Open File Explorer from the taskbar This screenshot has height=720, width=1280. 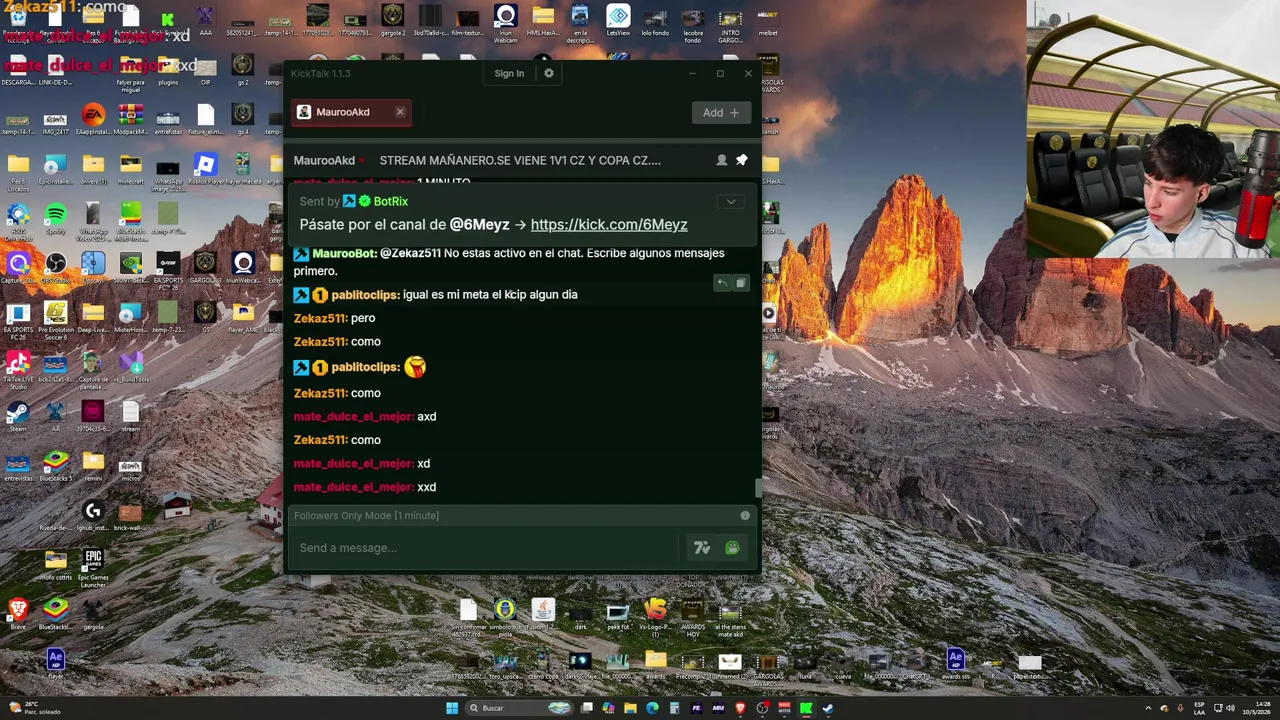pyautogui.click(x=631, y=708)
